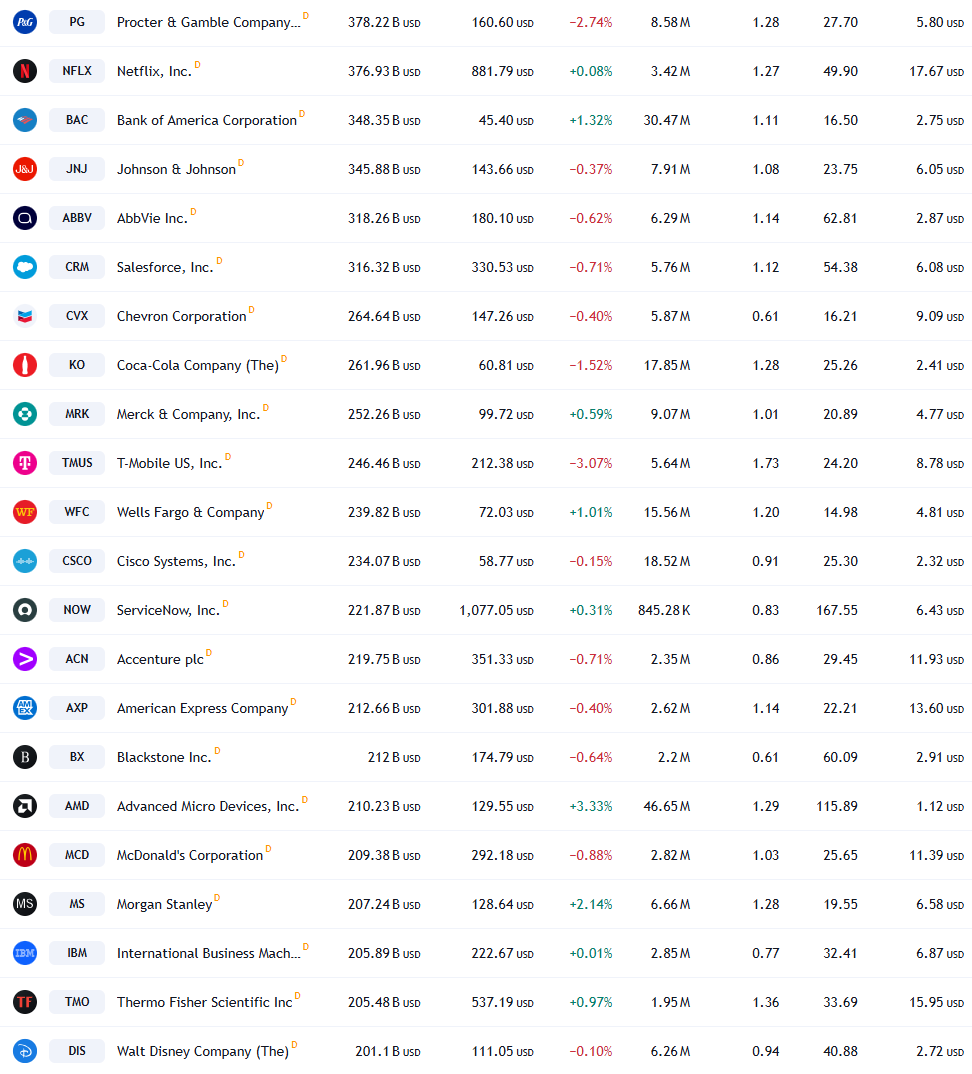Click the 17.67 USD EPS value
972x1074 pixels.
[936, 71]
